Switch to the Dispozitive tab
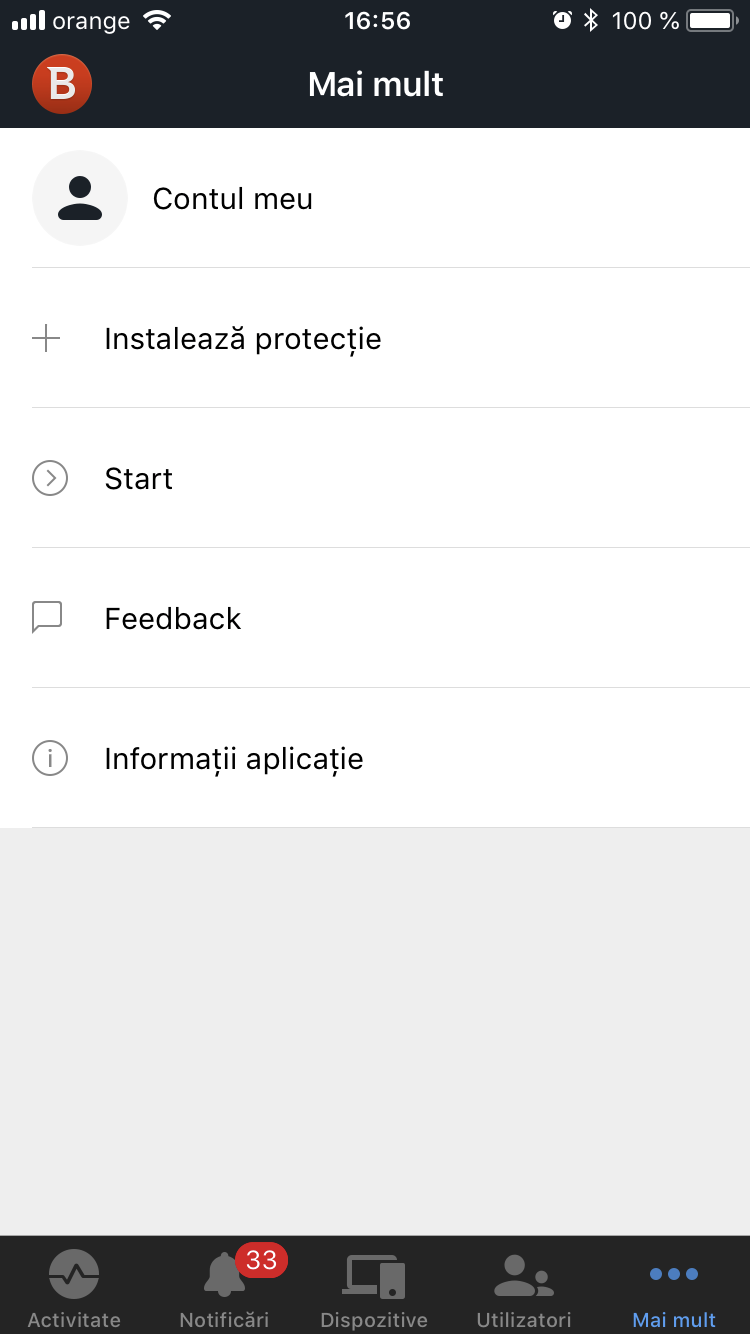This screenshot has width=750, height=1334. coord(374,1288)
